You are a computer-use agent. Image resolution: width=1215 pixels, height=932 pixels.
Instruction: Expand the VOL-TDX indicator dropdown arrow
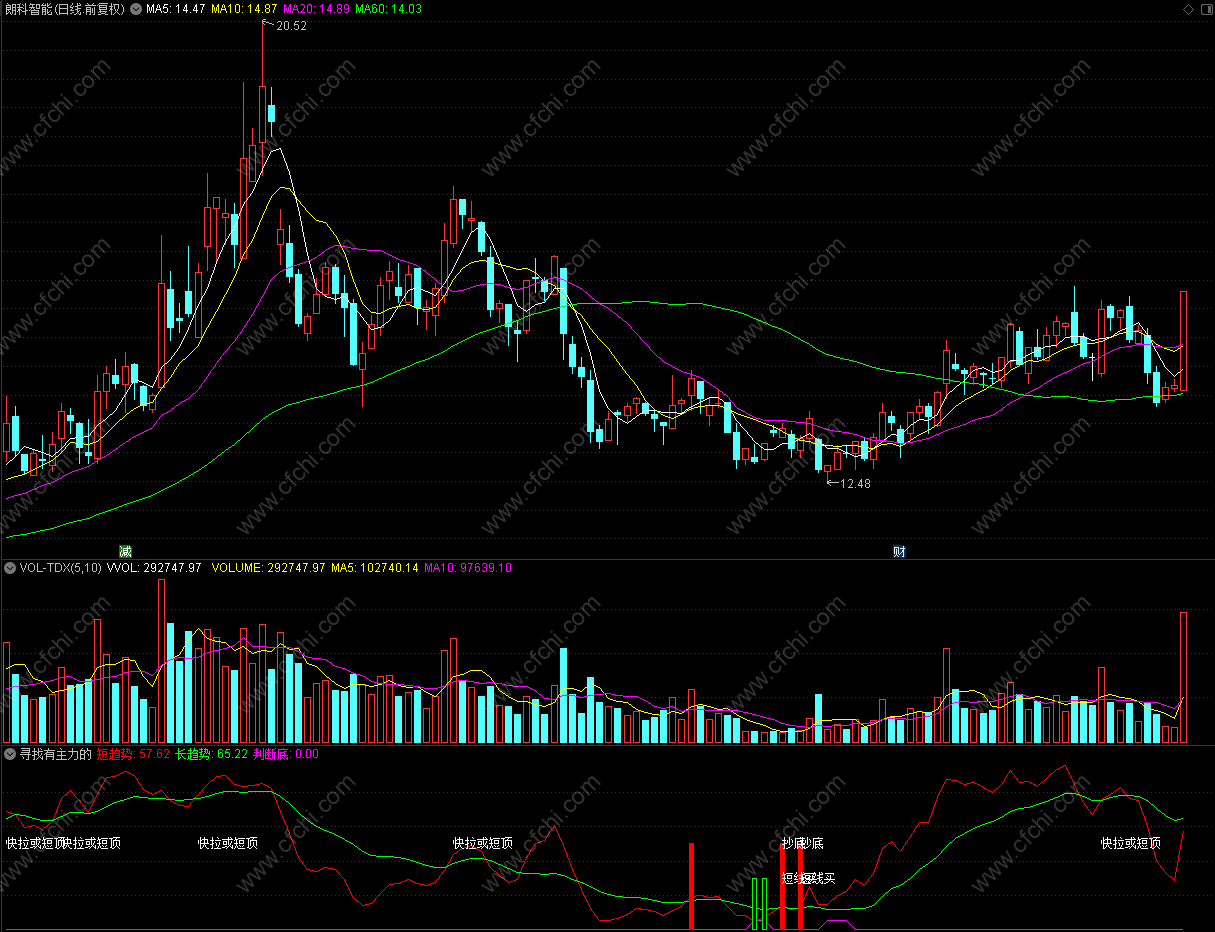[x=10, y=568]
